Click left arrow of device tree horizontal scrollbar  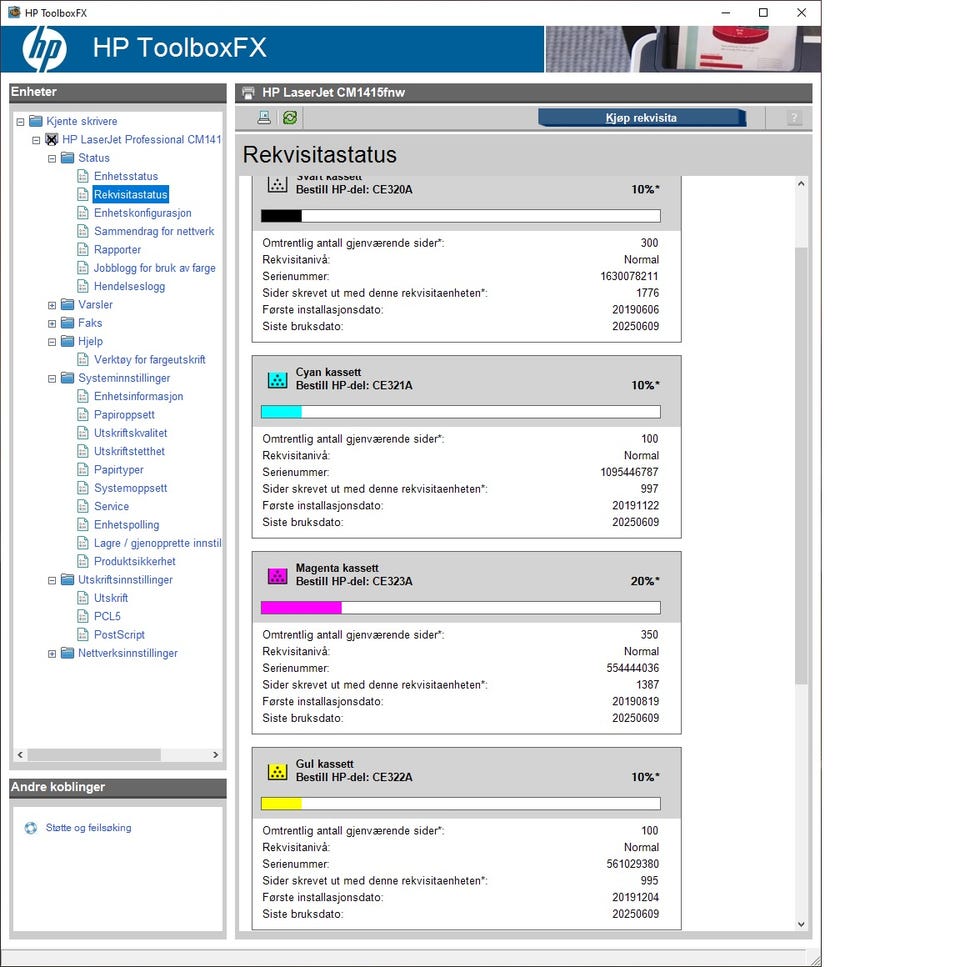[x=20, y=755]
